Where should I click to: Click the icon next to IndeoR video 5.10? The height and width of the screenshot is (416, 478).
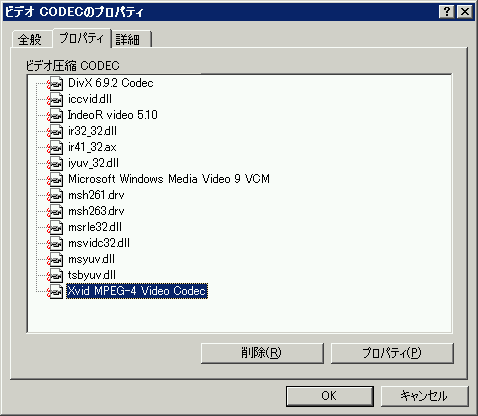coord(55,115)
